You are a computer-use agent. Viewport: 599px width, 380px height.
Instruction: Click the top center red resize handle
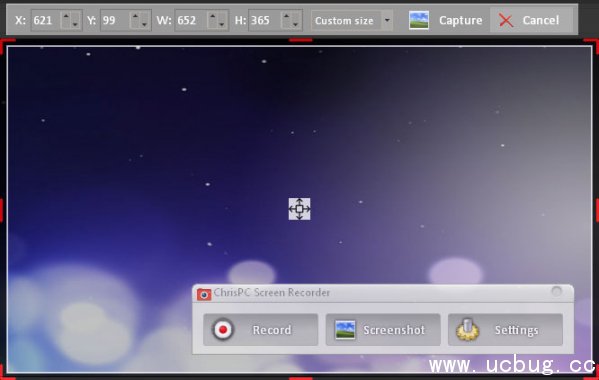click(x=301, y=40)
